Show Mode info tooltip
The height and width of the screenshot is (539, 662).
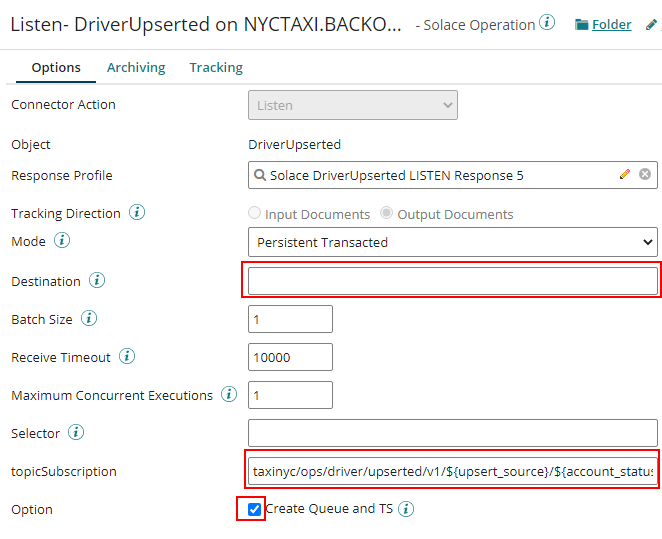click(62, 241)
